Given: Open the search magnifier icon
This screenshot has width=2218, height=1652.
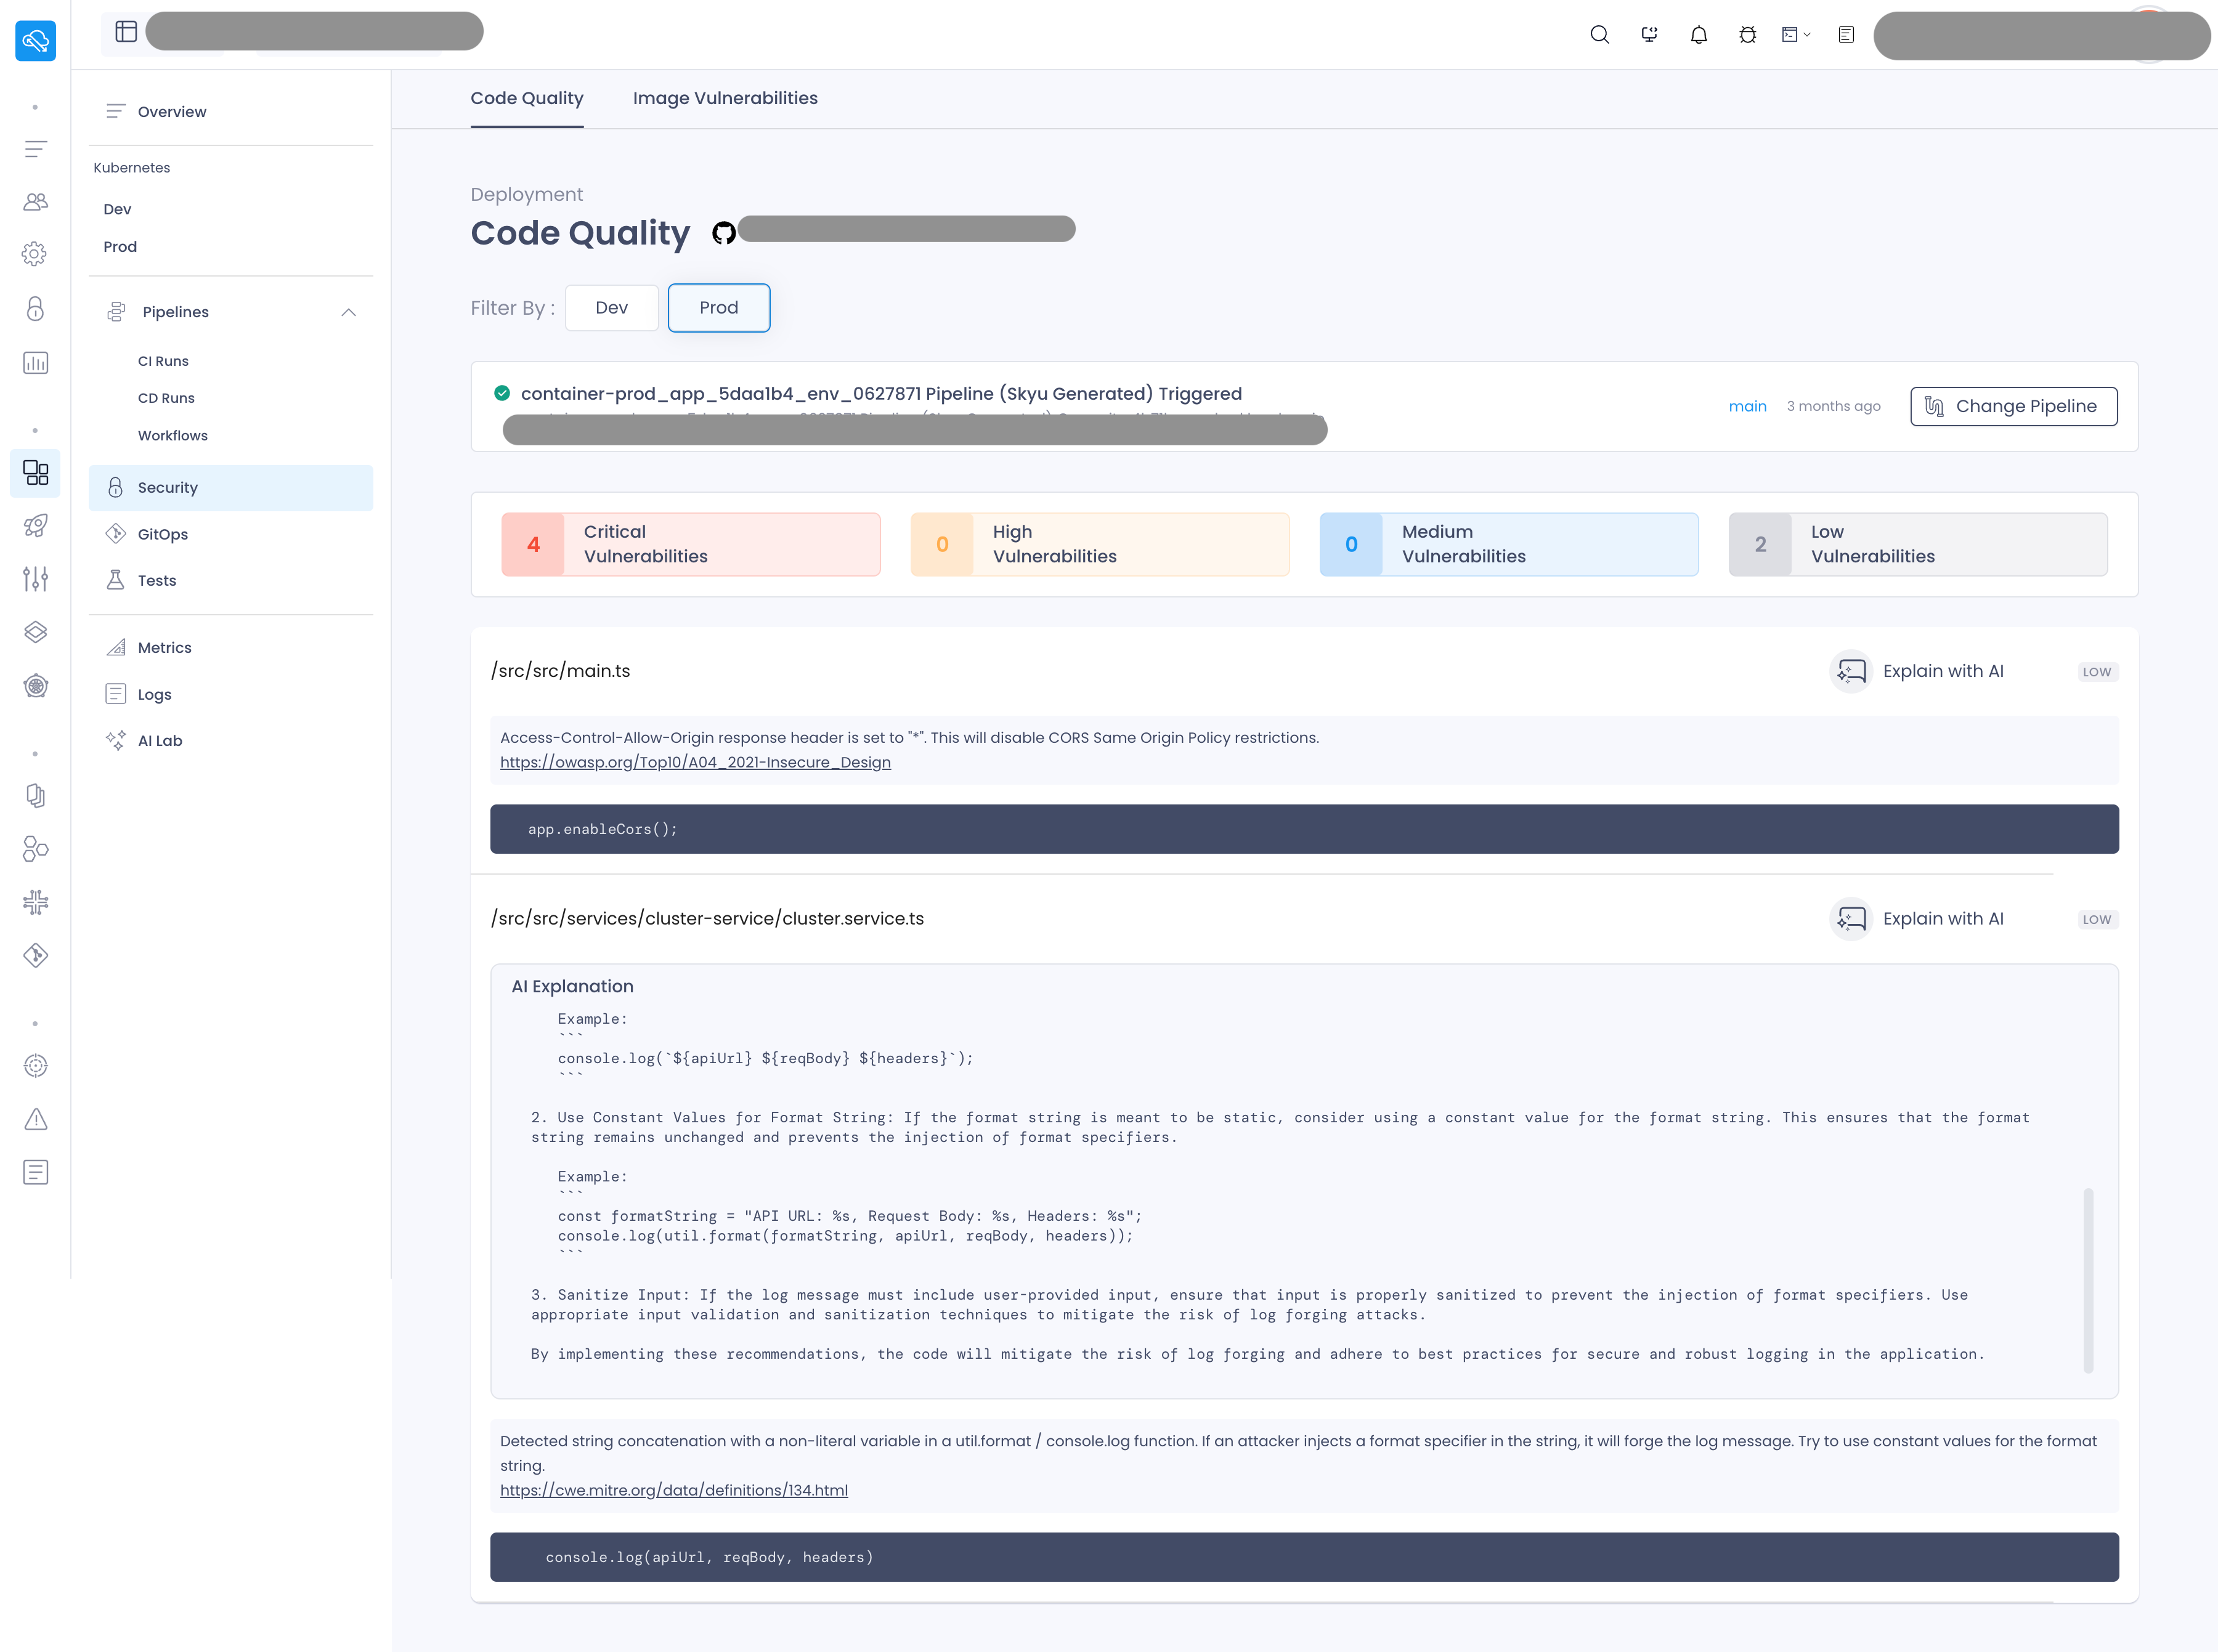Looking at the screenshot, I should coord(1600,35).
